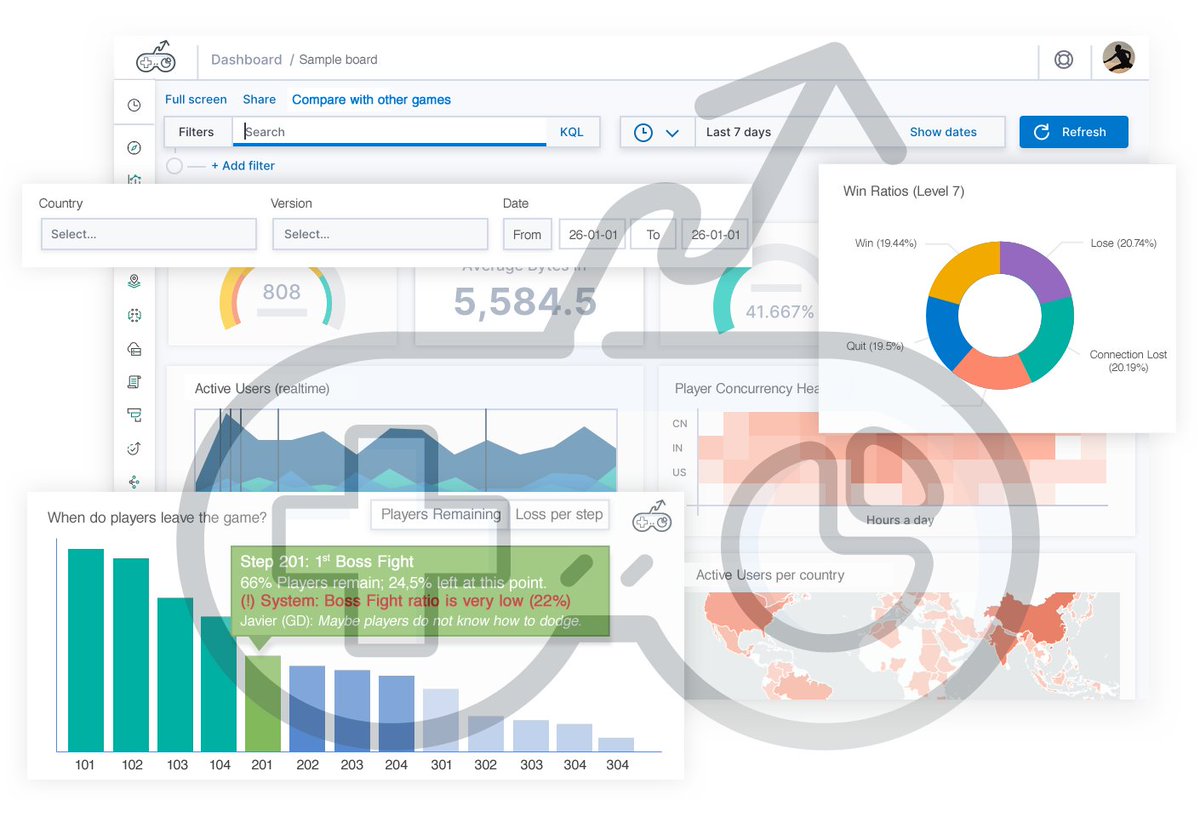Screen dimensions: 1200x817
Task: Select the Players Remaining toggle
Action: click(x=439, y=514)
